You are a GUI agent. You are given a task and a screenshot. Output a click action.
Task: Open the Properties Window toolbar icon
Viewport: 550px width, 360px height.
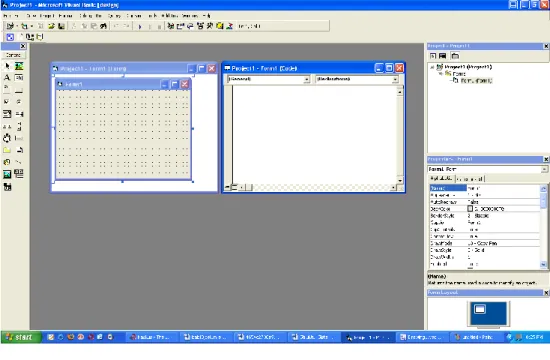click(180, 26)
